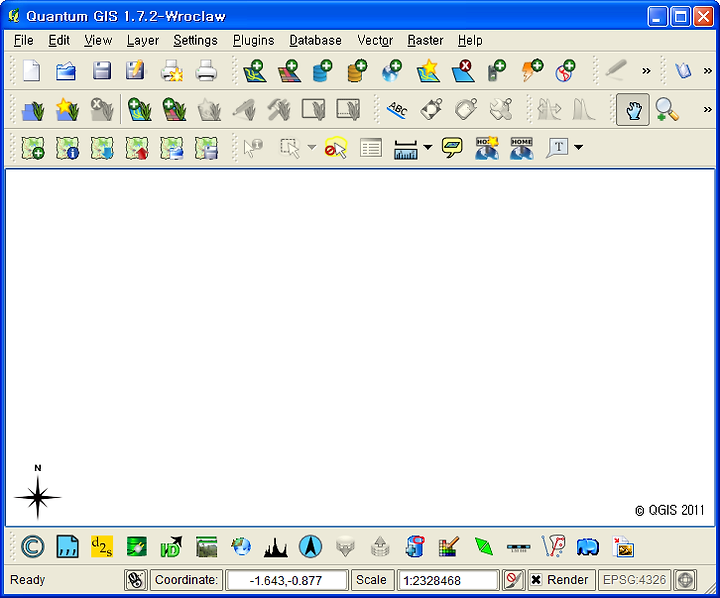This screenshot has width=720, height=598.
Task: Add a WMS layer with globe icon
Action: 392,71
